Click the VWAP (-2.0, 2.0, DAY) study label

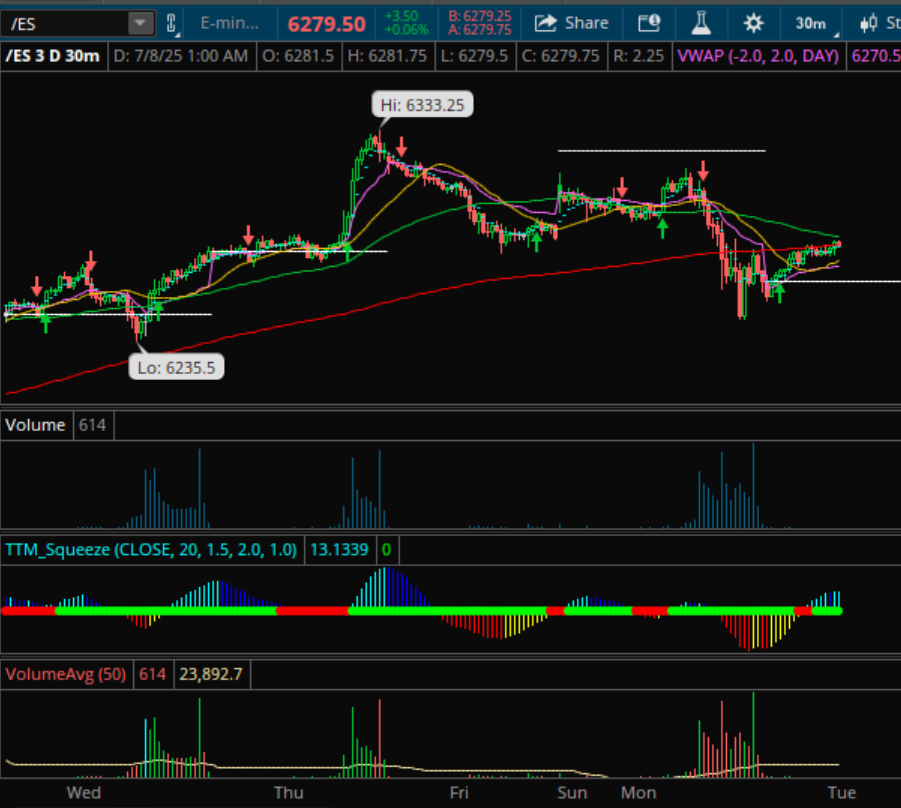point(758,56)
